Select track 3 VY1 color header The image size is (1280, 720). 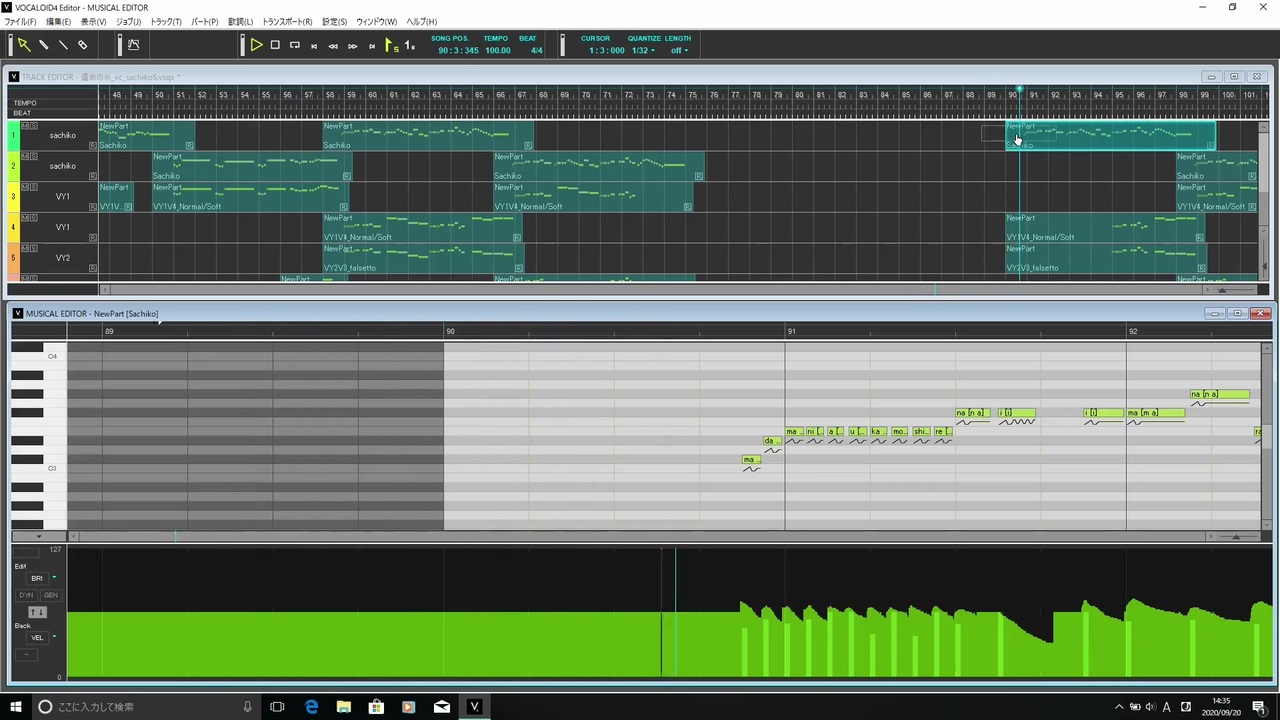14,196
